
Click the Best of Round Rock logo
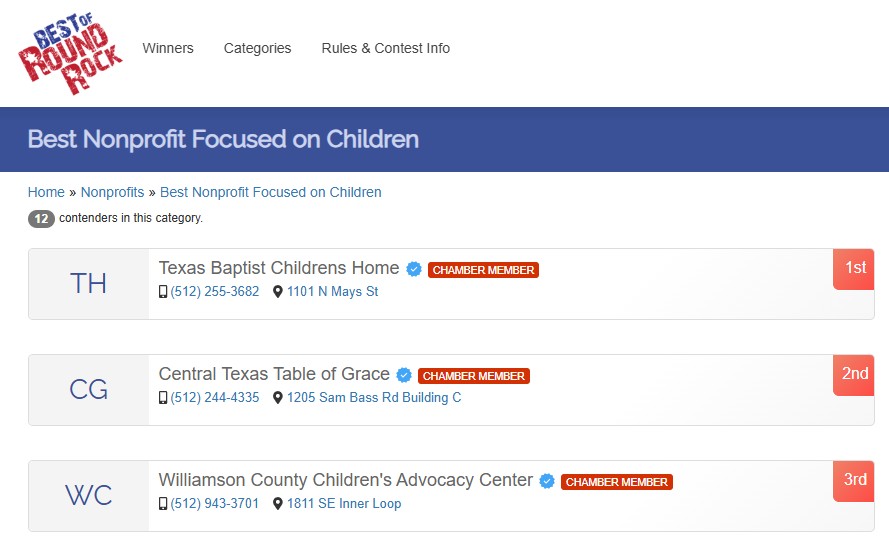[70, 55]
